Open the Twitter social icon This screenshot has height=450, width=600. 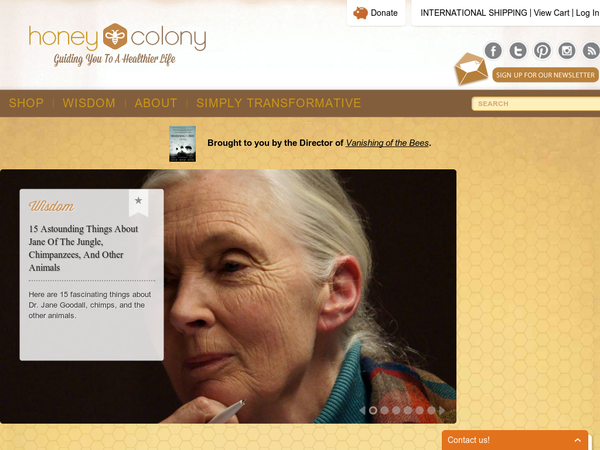point(518,51)
